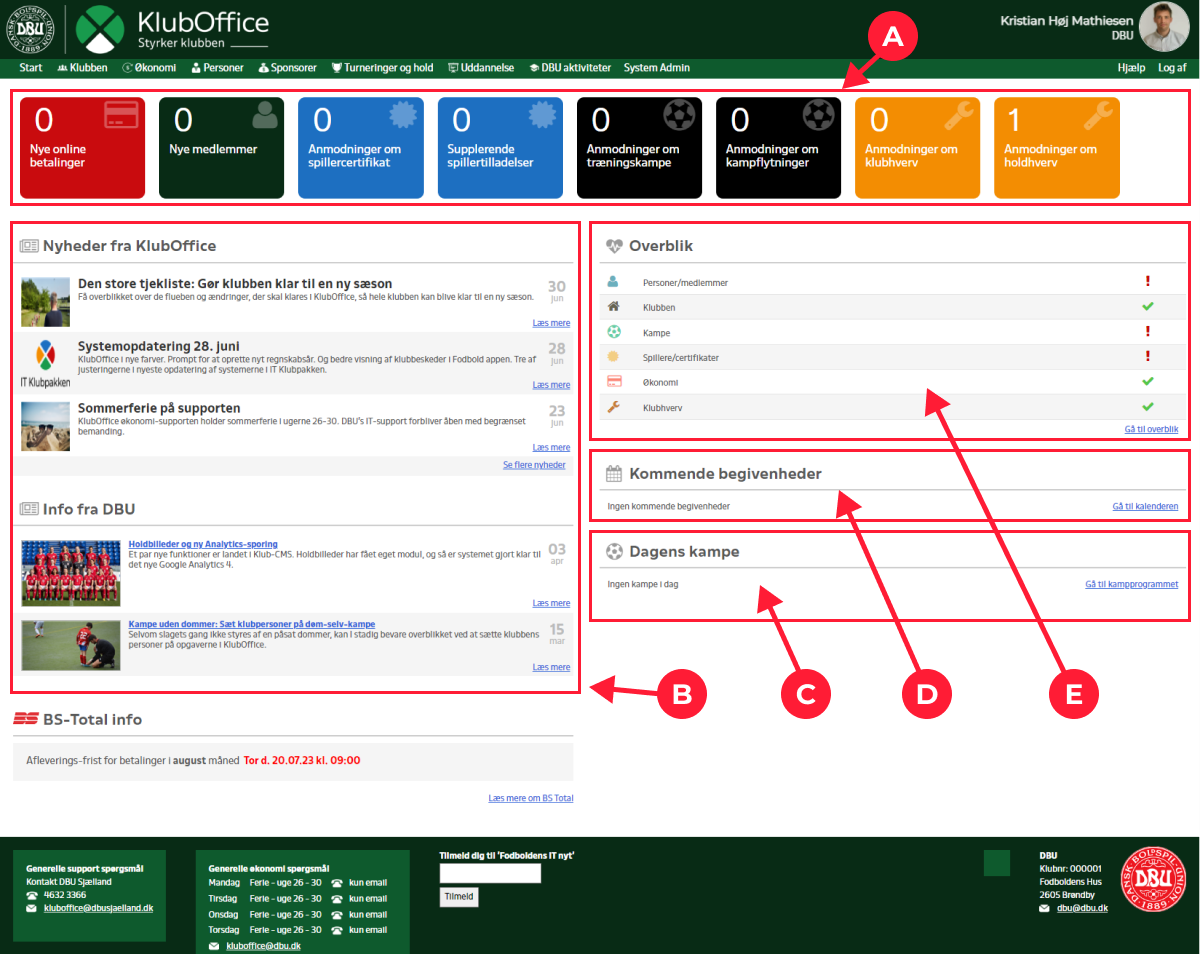Click the newspaper icon beside Nyheder fra KlubOffice
Viewport: 1200px width, 955px height.
coord(29,246)
